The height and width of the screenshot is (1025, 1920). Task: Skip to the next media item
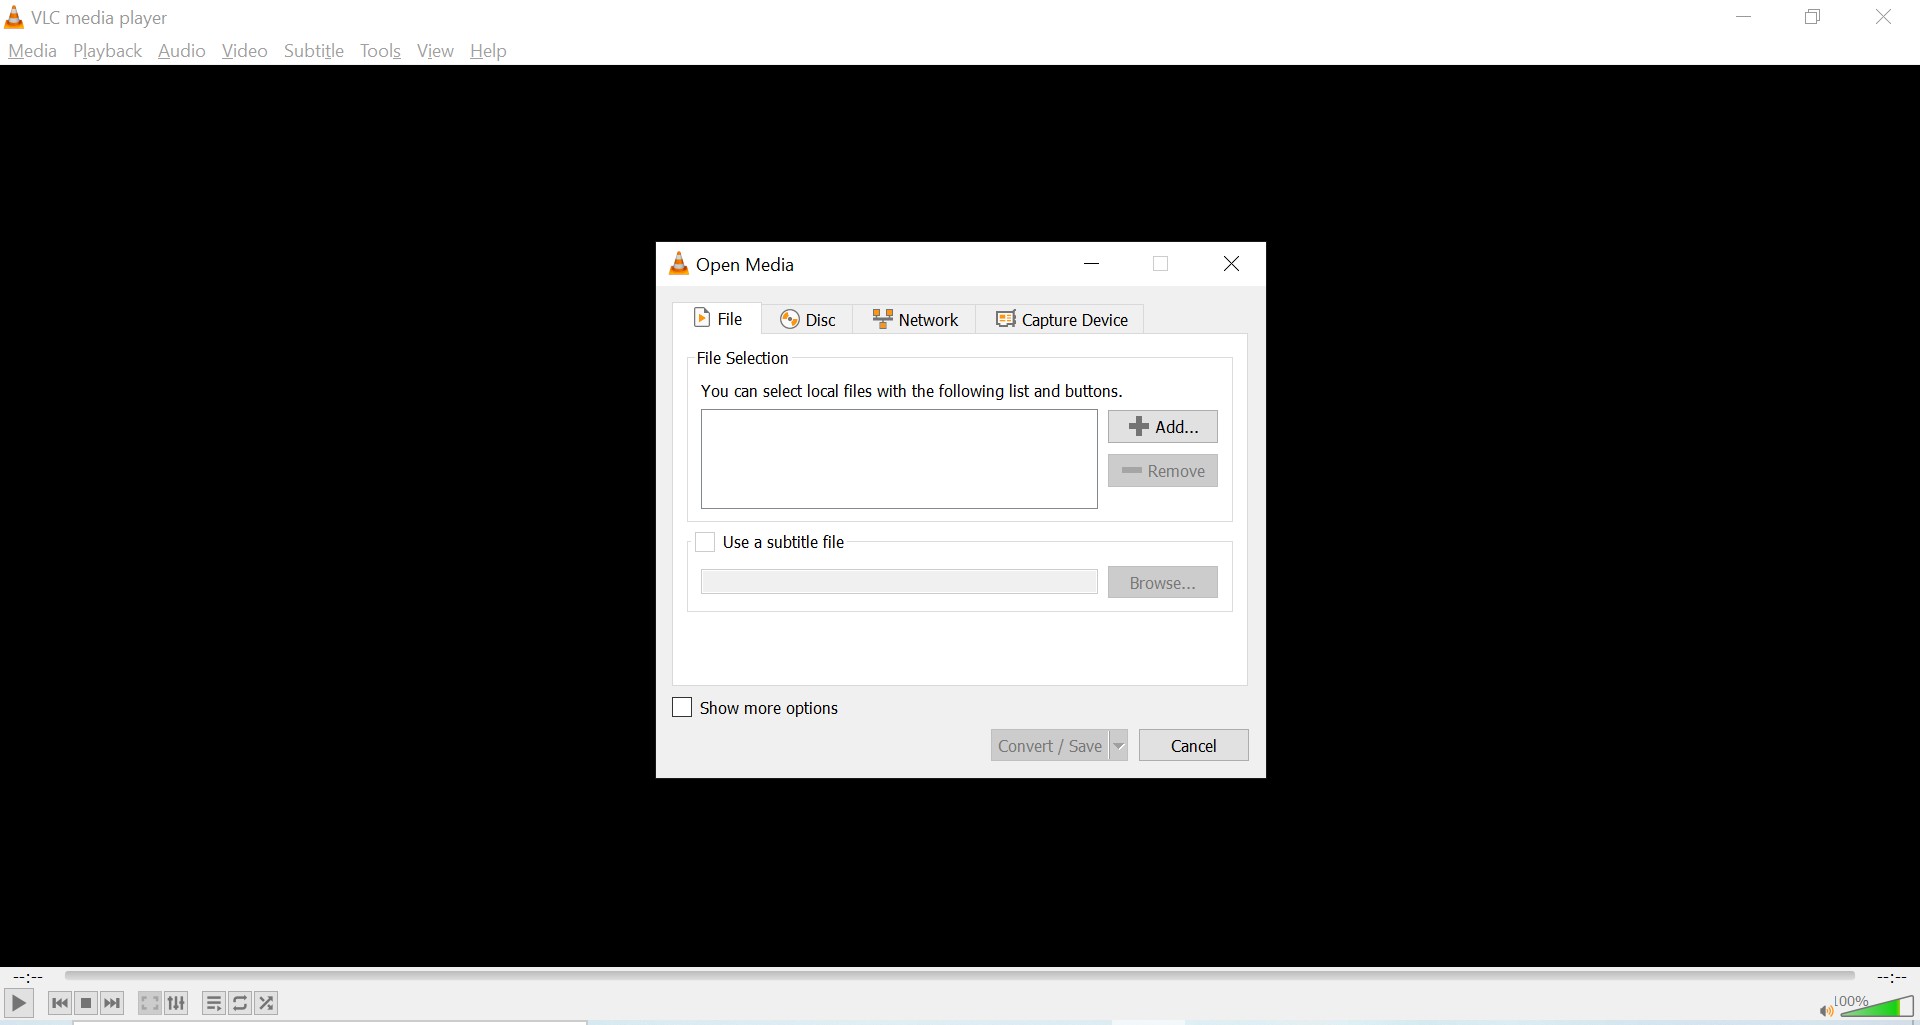tap(112, 1003)
